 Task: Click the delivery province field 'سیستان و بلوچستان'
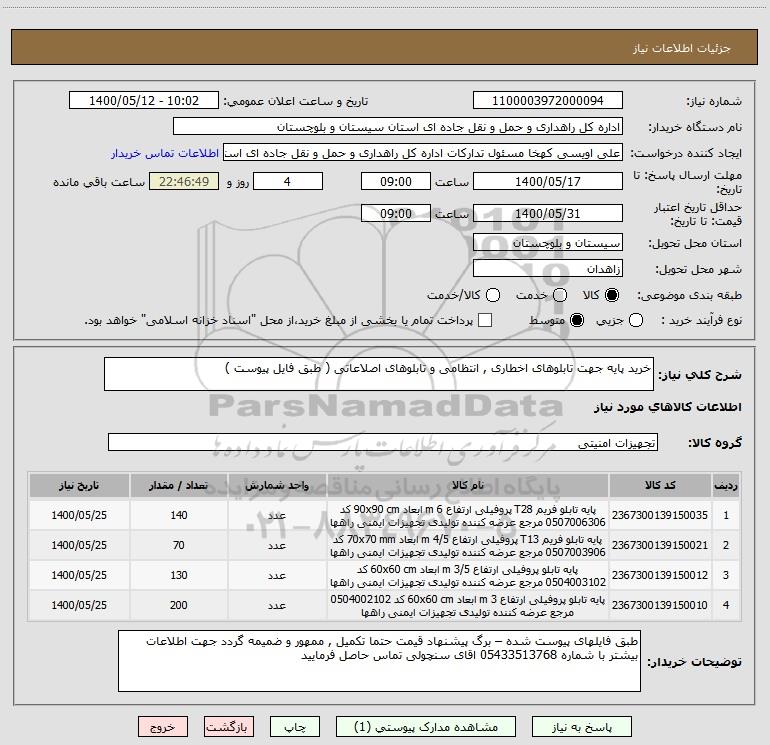[548, 243]
